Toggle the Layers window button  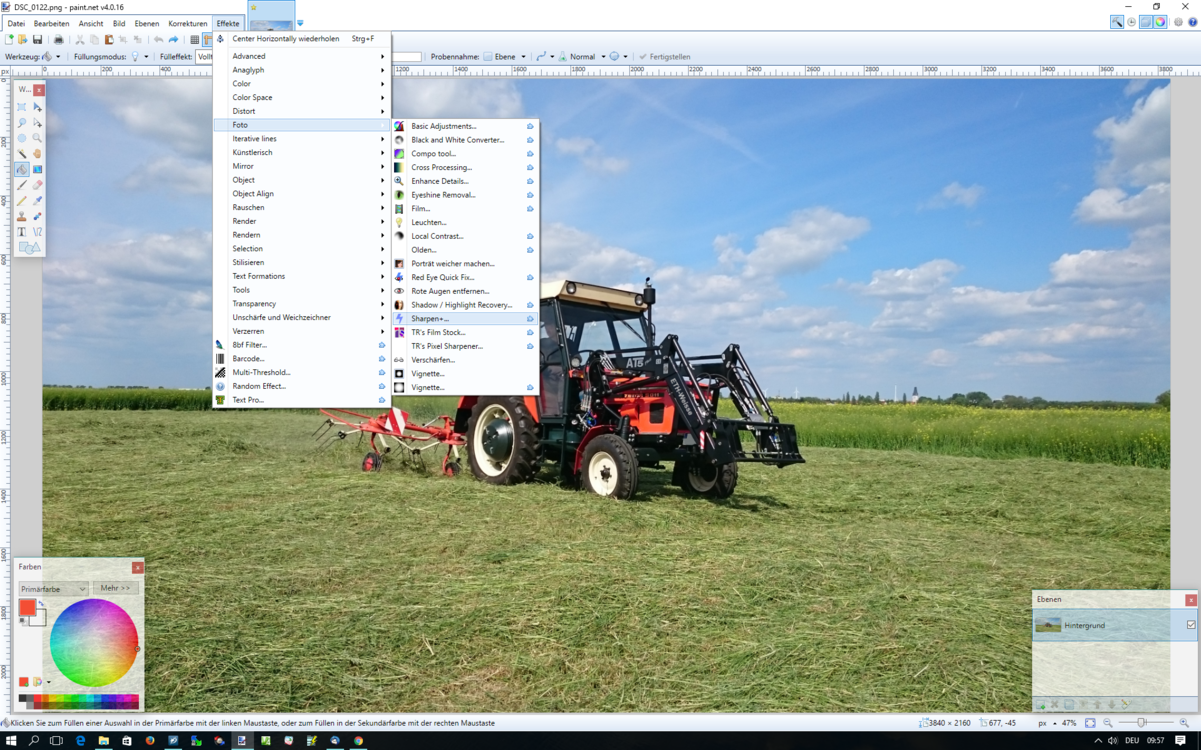[1146, 22]
